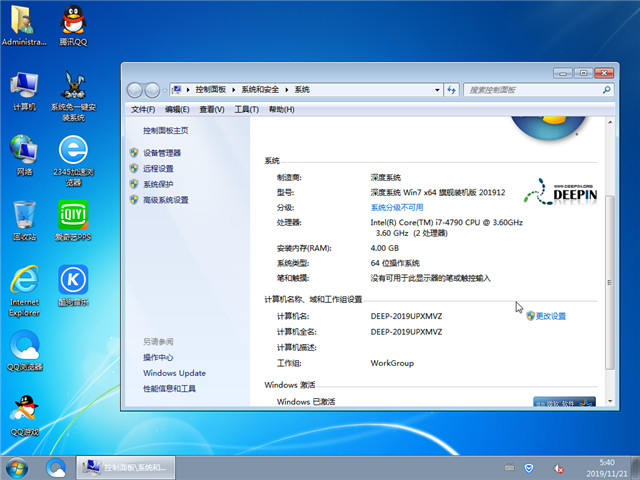
Task: Click the shield icon beside 远程设置
Action: pos(134,168)
